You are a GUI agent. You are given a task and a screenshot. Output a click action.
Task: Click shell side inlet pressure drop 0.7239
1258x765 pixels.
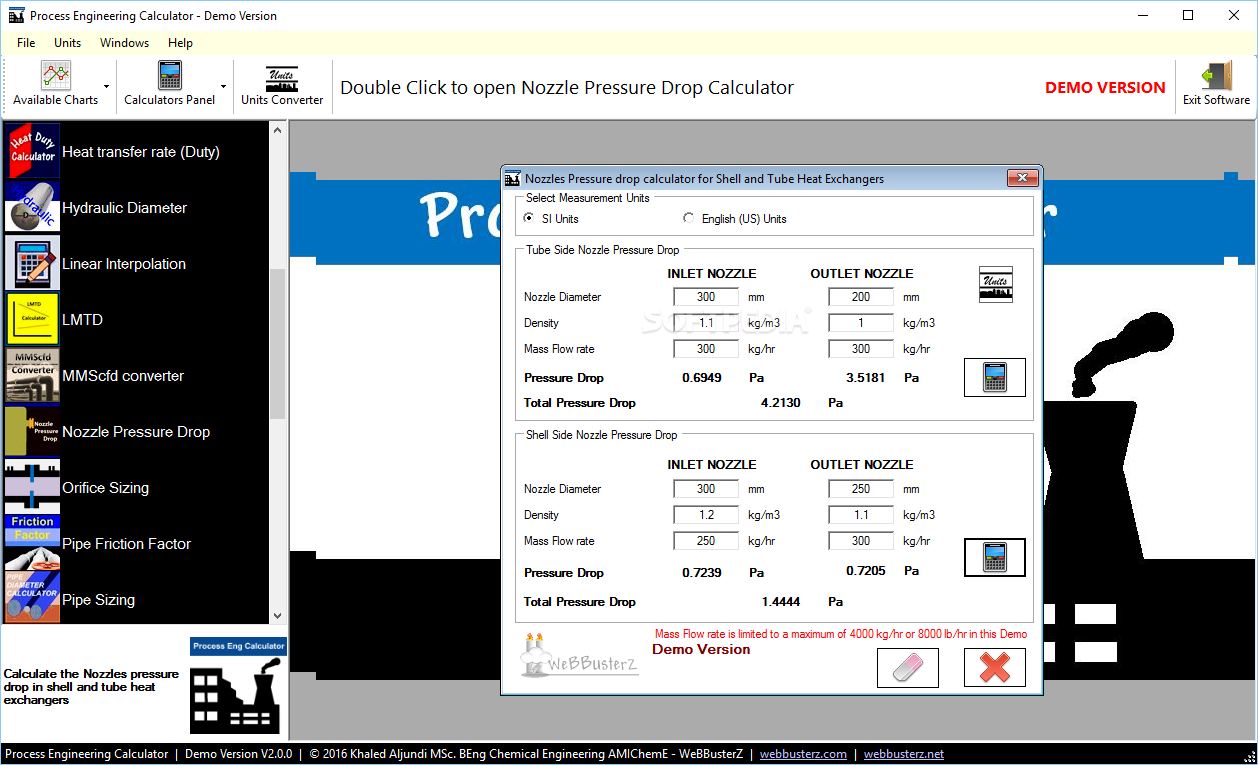(x=702, y=573)
